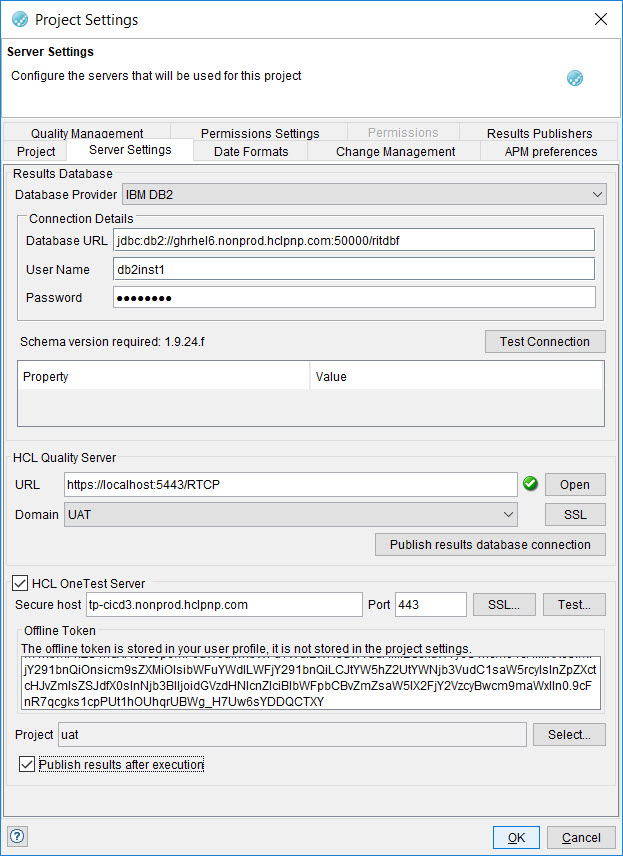The image size is (623, 856).
Task: Click the help question mark icon
Action: [x=17, y=836]
